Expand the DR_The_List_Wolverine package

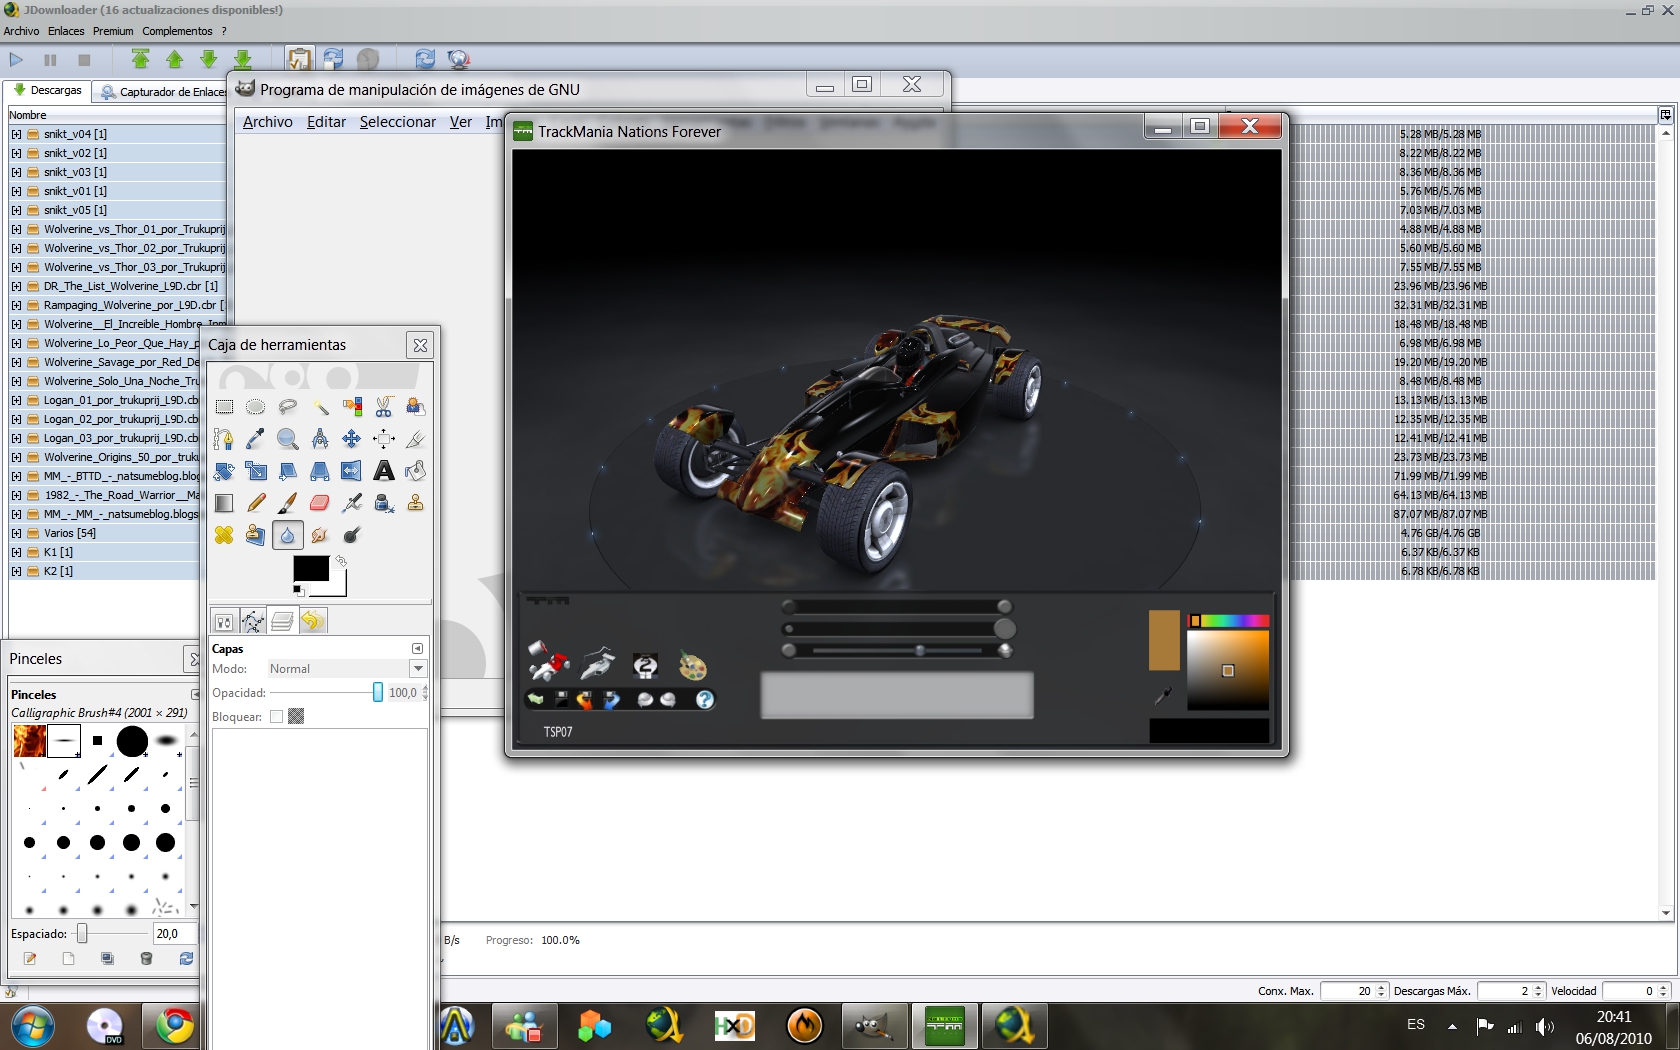click(16, 286)
